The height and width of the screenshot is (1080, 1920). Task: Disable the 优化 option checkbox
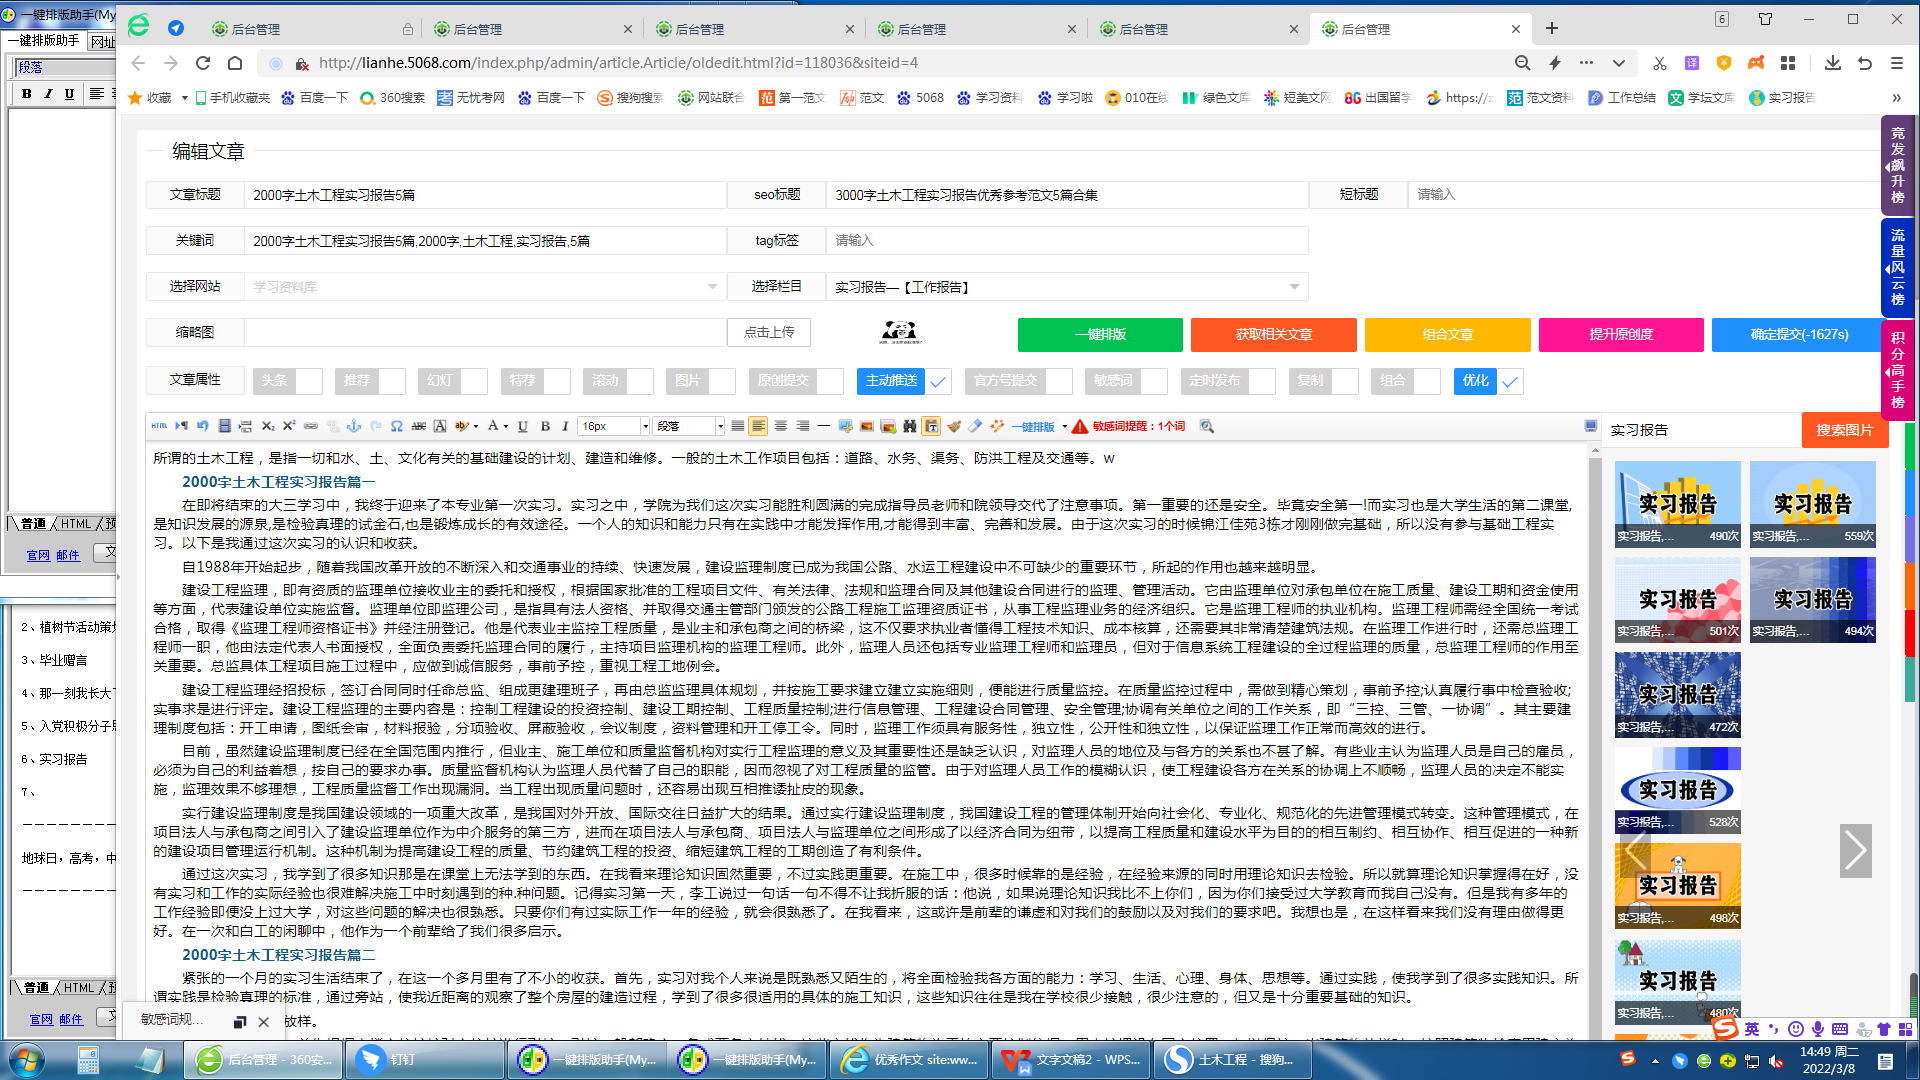(1510, 381)
